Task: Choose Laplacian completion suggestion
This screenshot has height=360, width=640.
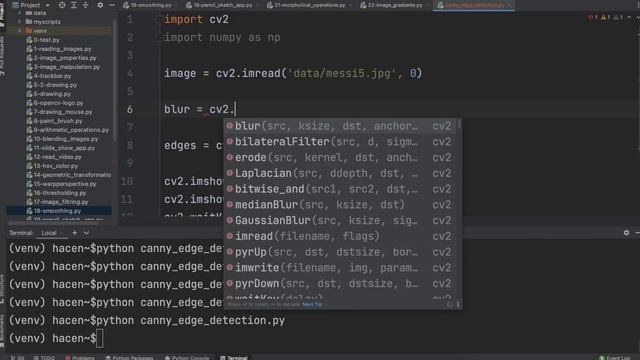Action: coord(340,173)
